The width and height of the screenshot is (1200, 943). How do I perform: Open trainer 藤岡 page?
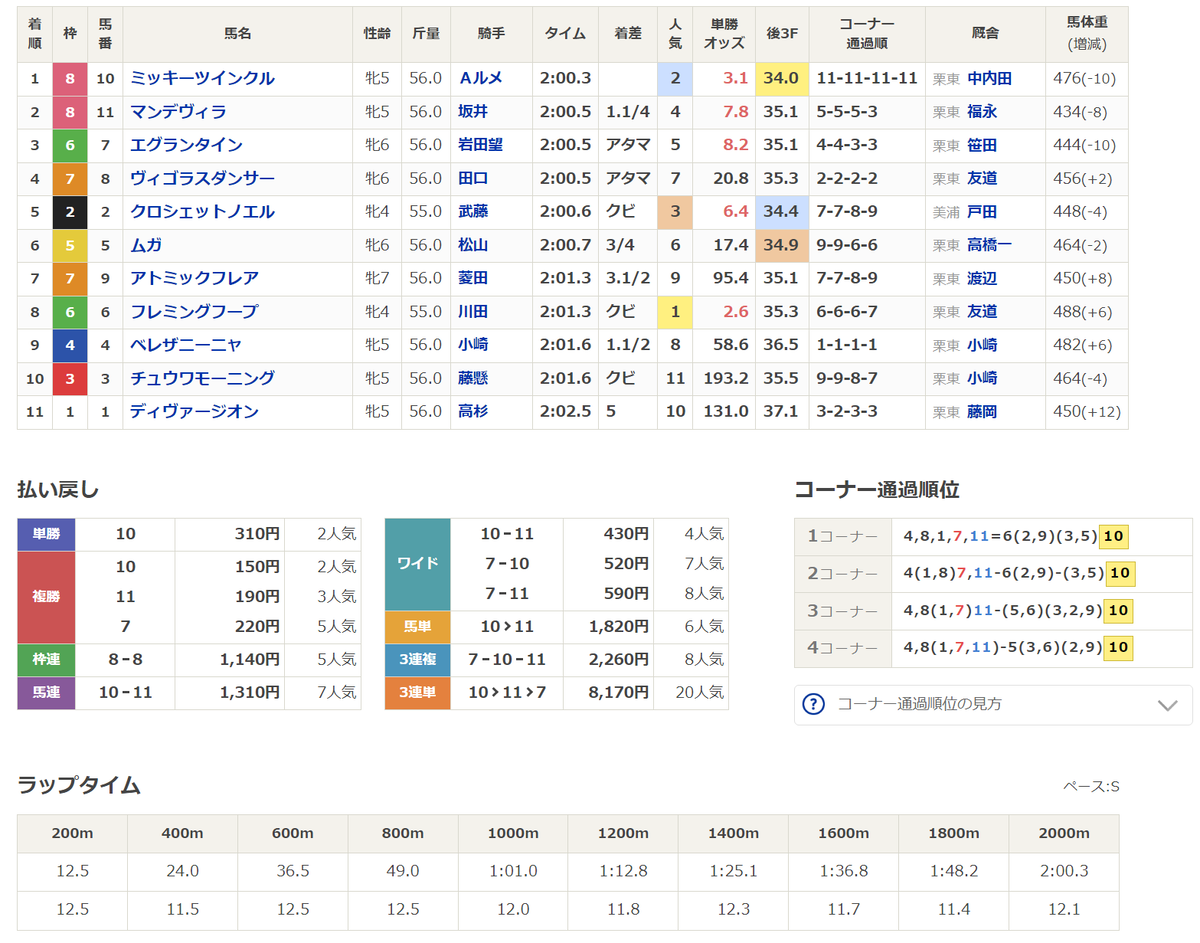[982, 412]
